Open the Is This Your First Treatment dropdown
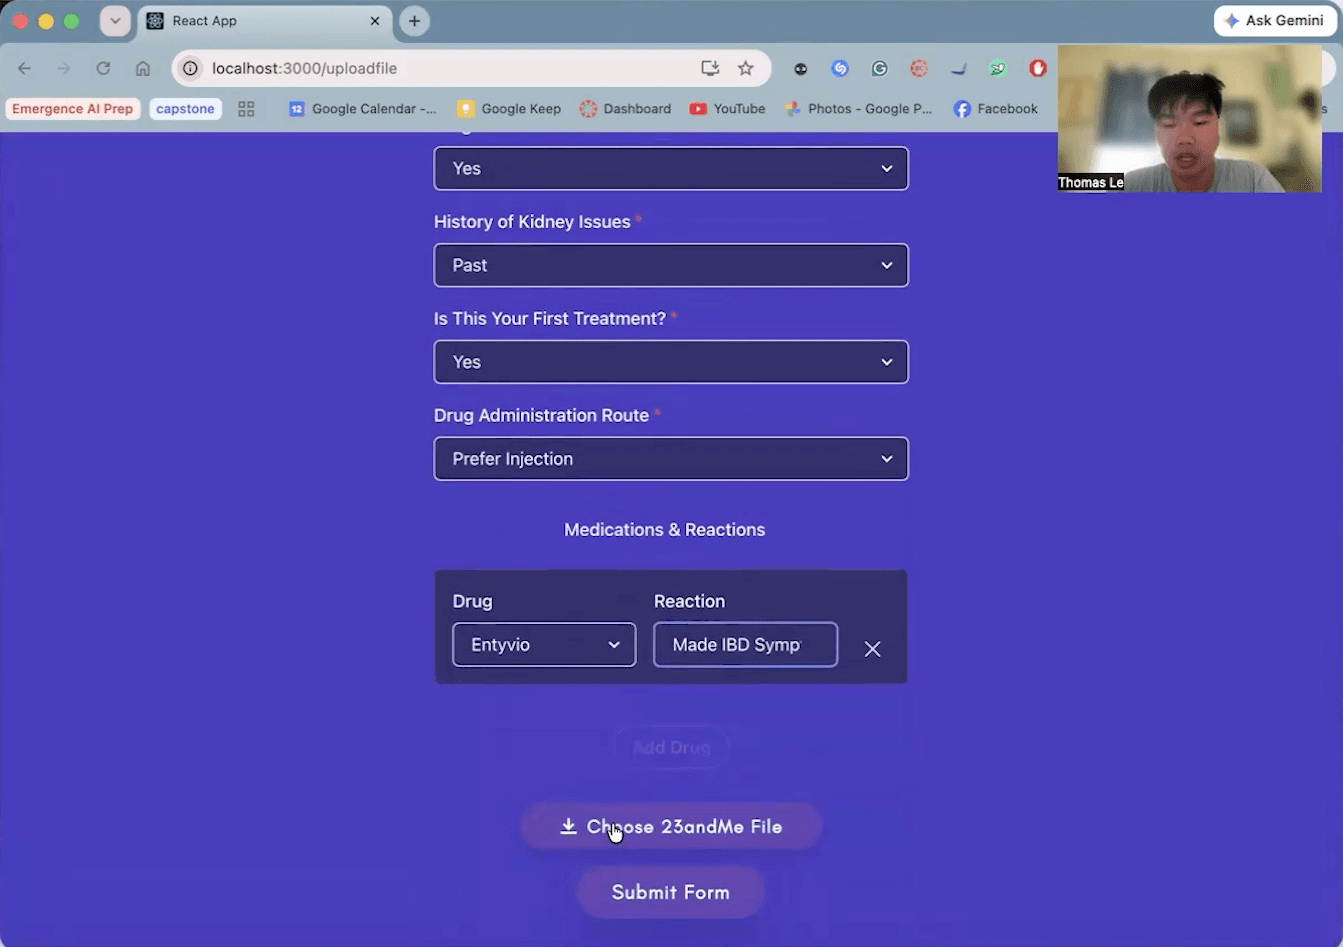The height and width of the screenshot is (947, 1343). click(x=671, y=362)
